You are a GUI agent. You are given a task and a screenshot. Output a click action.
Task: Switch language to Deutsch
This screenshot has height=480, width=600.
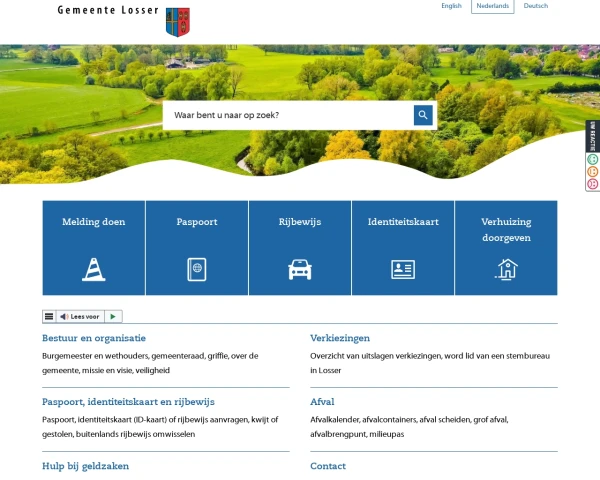coord(536,6)
